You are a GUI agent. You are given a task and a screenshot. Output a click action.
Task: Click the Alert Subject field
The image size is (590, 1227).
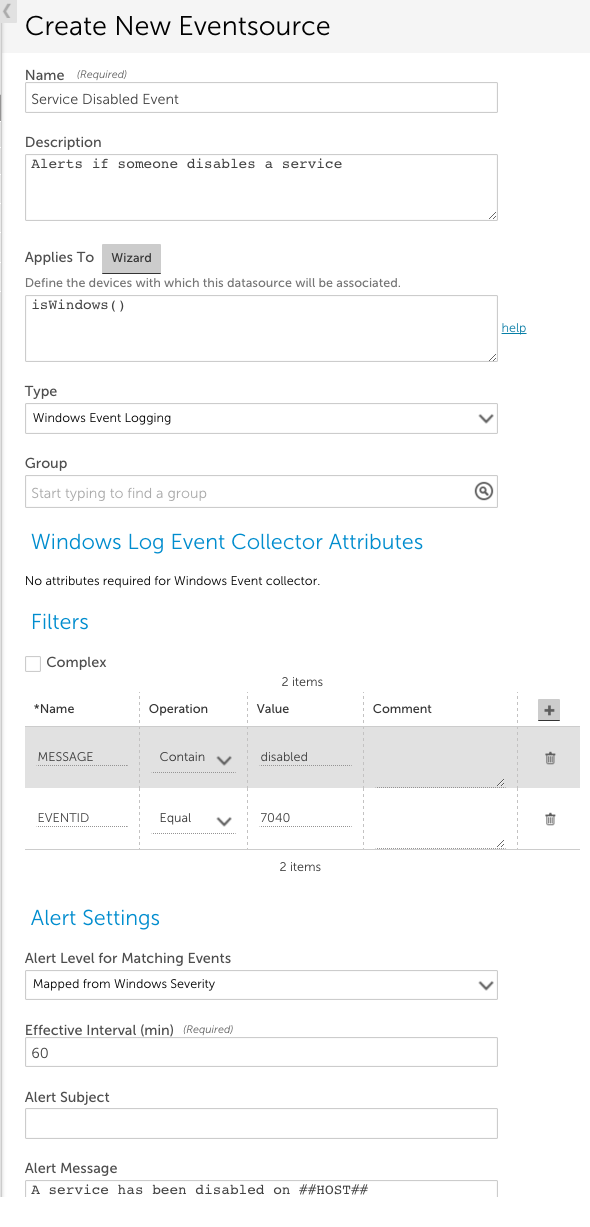[261, 1123]
